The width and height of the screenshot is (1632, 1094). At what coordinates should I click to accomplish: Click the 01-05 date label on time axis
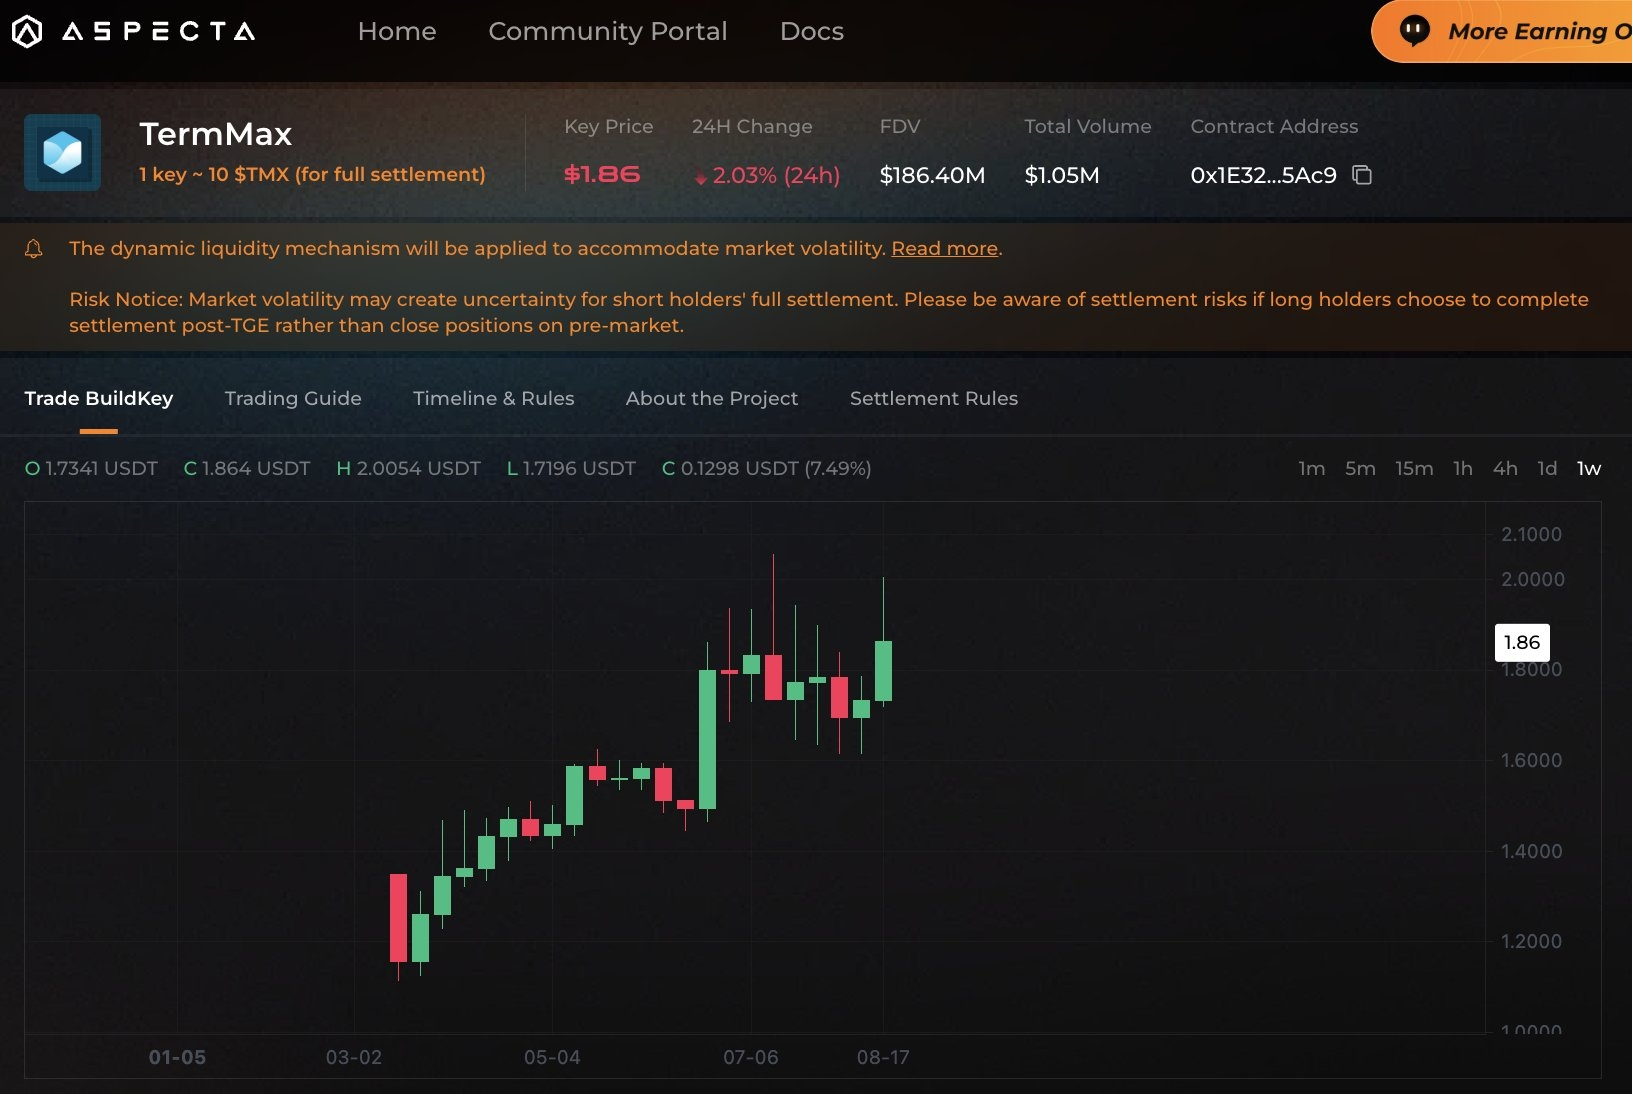(x=177, y=1057)
